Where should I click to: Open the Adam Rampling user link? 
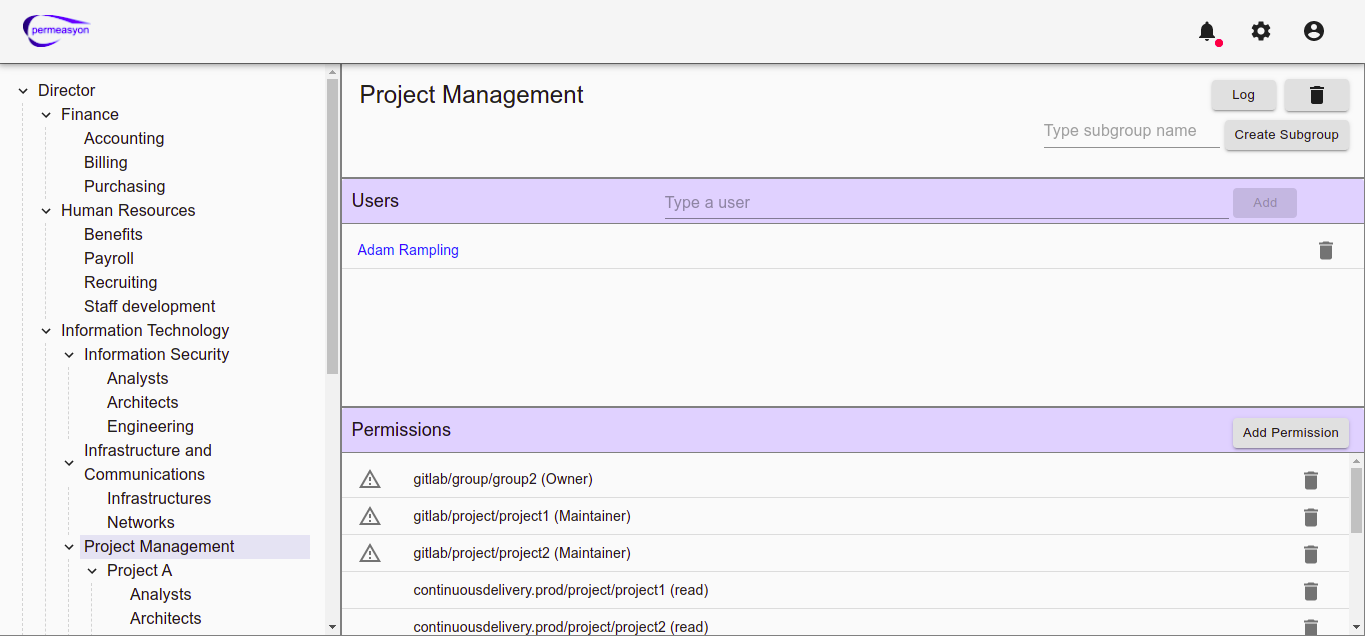coord(408,250)
